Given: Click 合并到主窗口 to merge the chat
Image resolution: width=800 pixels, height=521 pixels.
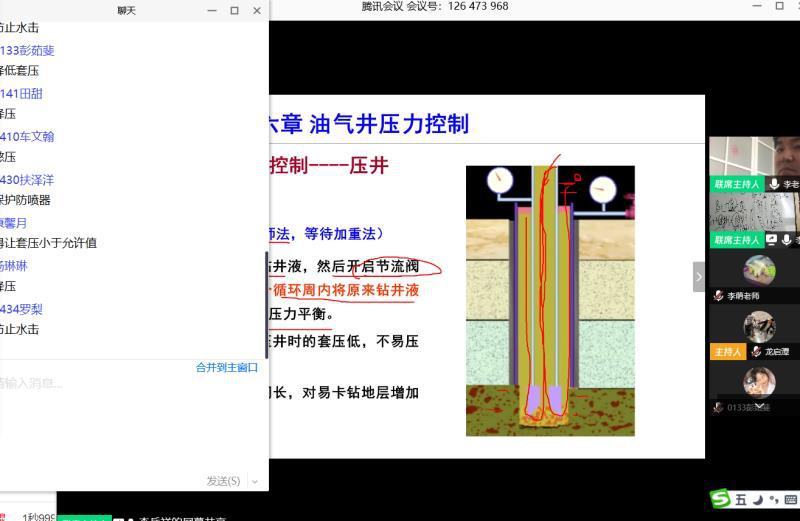Looking at the screenshot, I should [229, 368].
